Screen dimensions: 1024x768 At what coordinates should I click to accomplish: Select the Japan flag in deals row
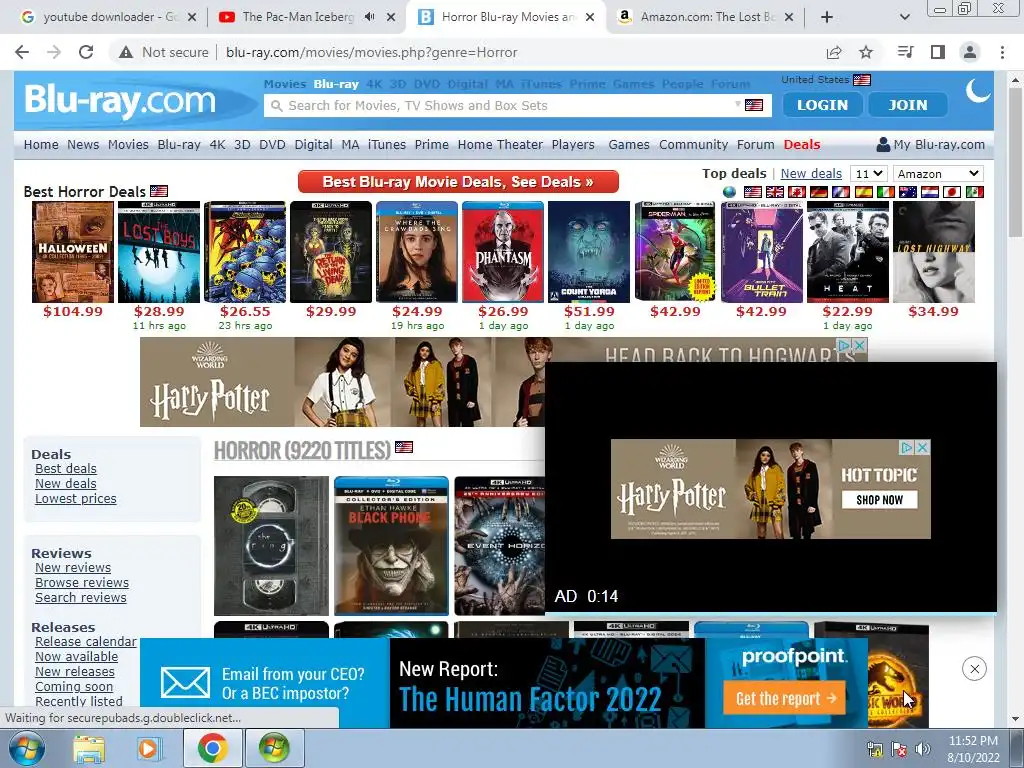pos(952,192)
